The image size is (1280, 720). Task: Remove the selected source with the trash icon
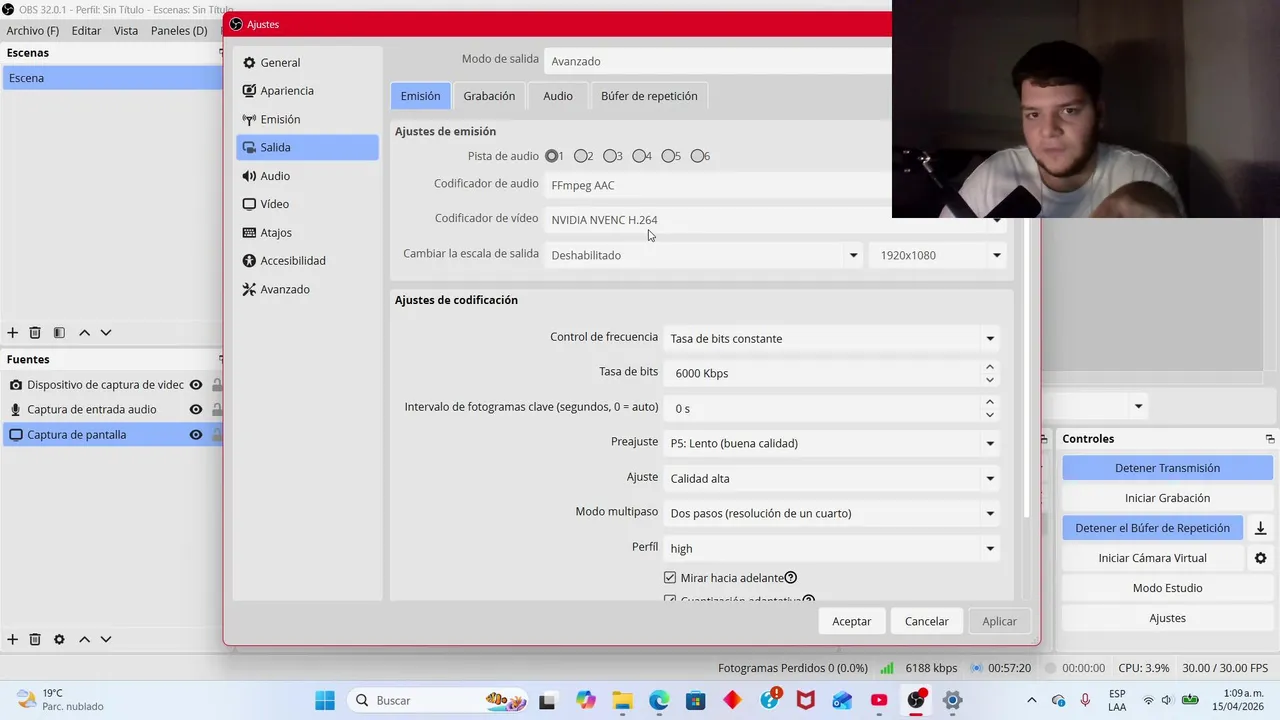pyautogui.click(x=35, y=639)
